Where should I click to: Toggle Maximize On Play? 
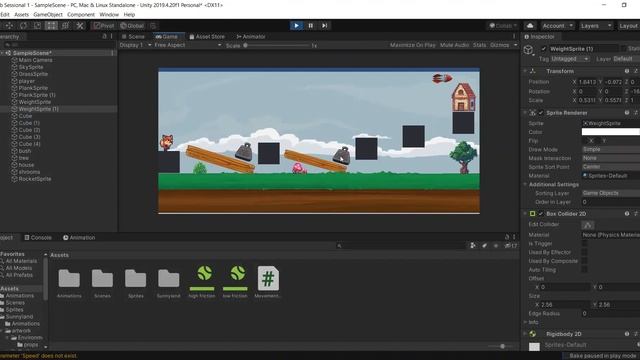pos(413,45)
